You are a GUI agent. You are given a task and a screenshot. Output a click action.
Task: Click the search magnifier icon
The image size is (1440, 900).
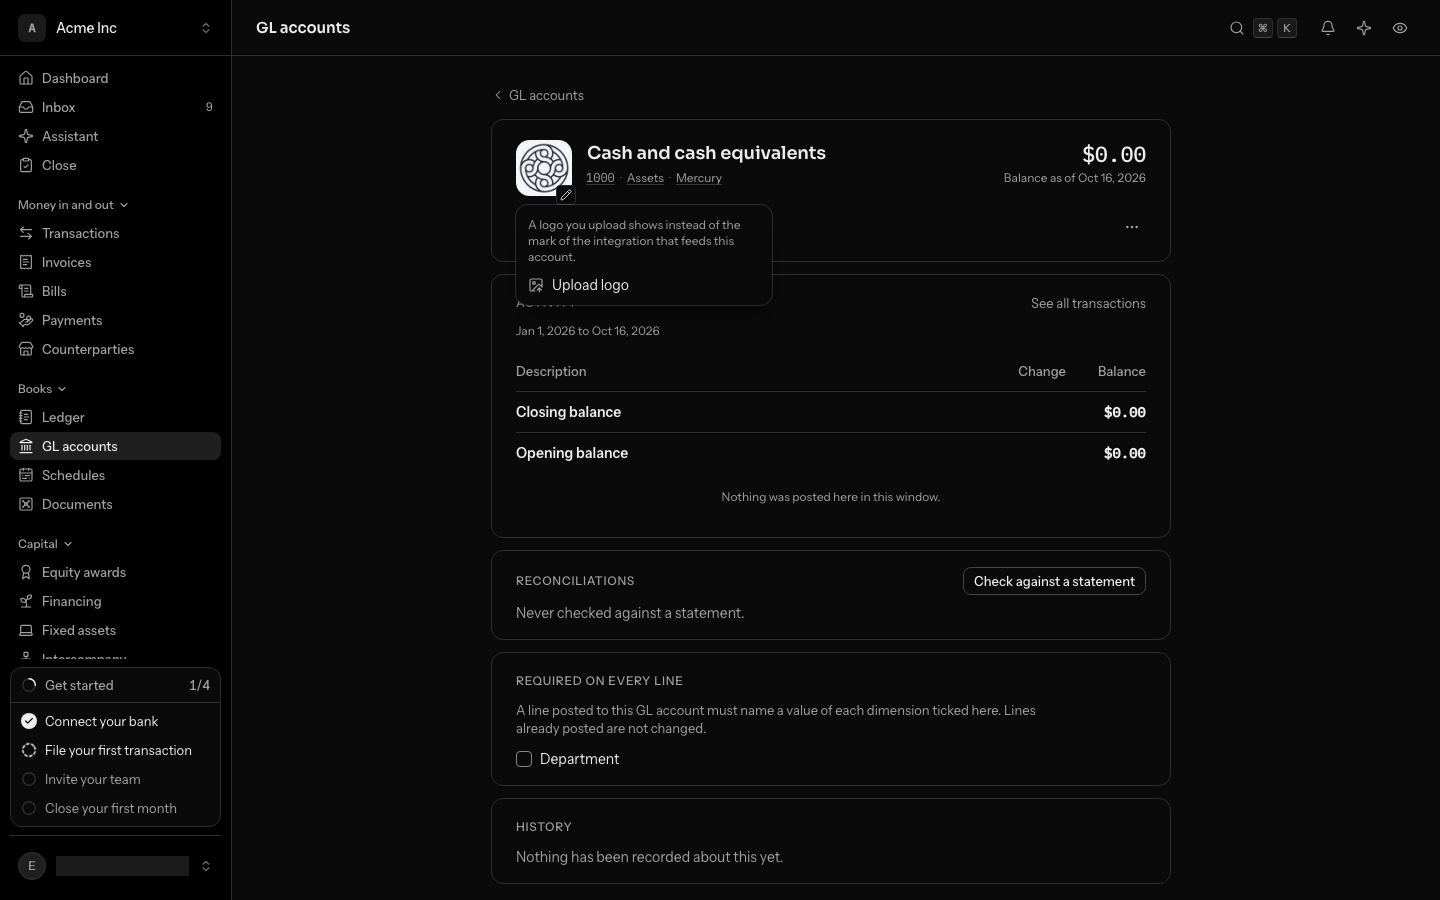(1237, 28)
